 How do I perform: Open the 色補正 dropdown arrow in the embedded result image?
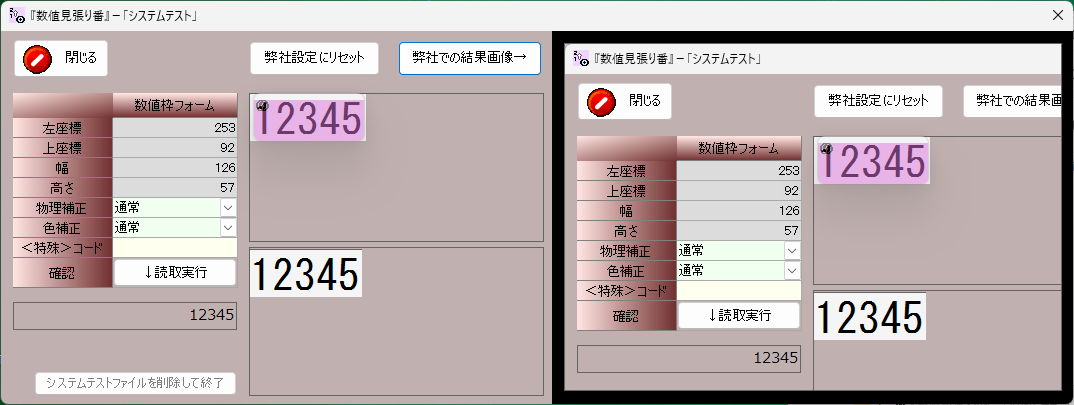point(792,270)
